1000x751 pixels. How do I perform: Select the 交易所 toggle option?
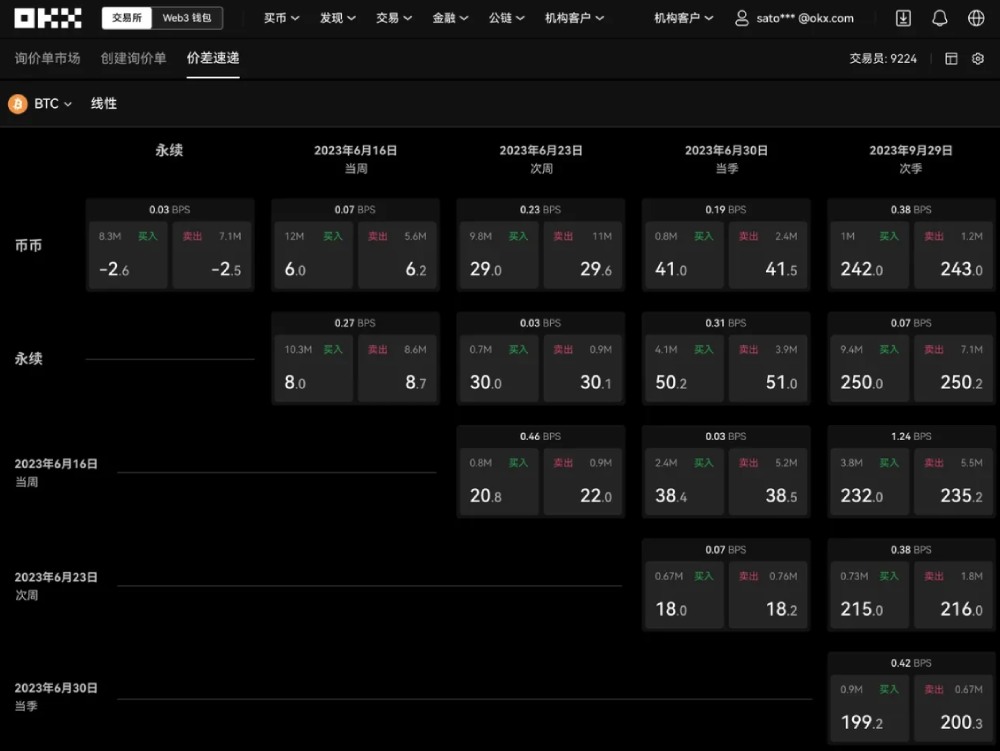pos(127,18)
